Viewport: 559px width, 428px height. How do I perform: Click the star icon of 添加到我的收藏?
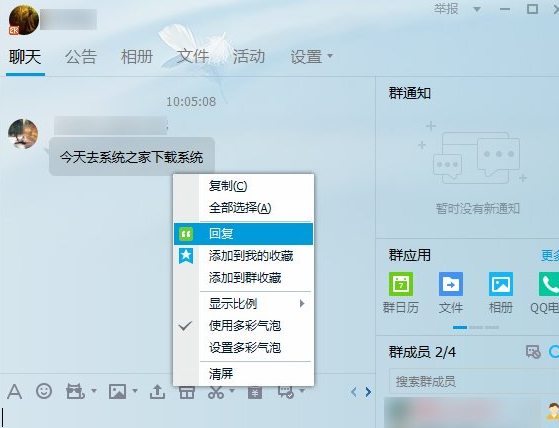(x=186, y=256)
